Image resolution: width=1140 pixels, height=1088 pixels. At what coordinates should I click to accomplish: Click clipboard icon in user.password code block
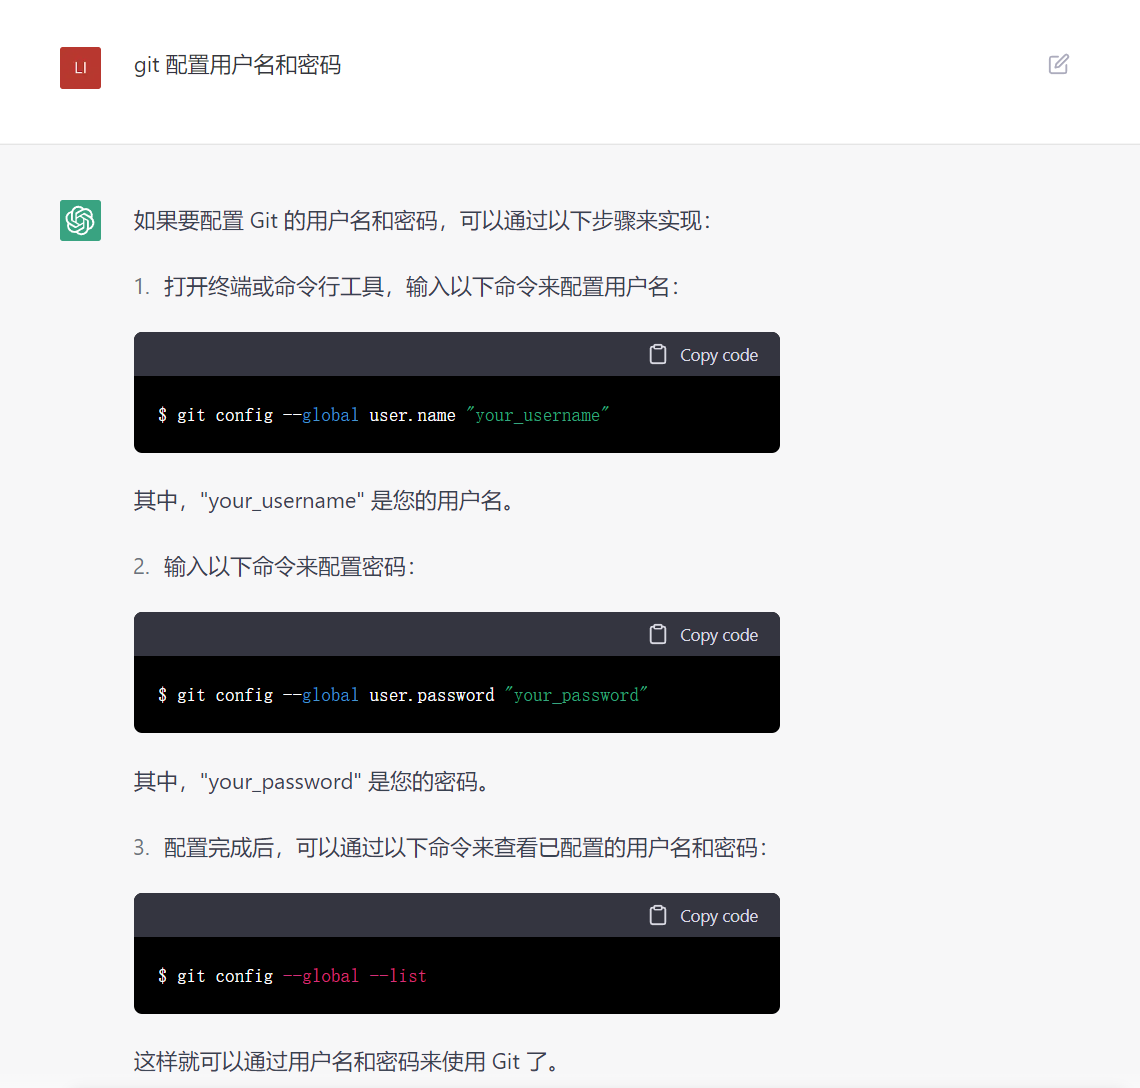pyautogui.click(x=657, y=634)
